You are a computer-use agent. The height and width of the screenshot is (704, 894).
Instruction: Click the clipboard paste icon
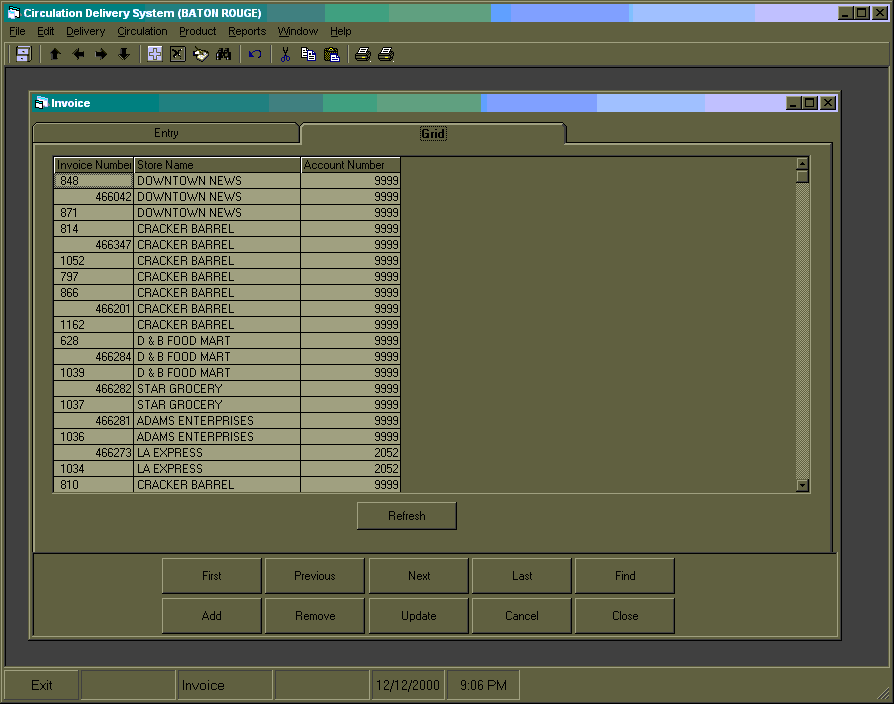click(331, 54)
